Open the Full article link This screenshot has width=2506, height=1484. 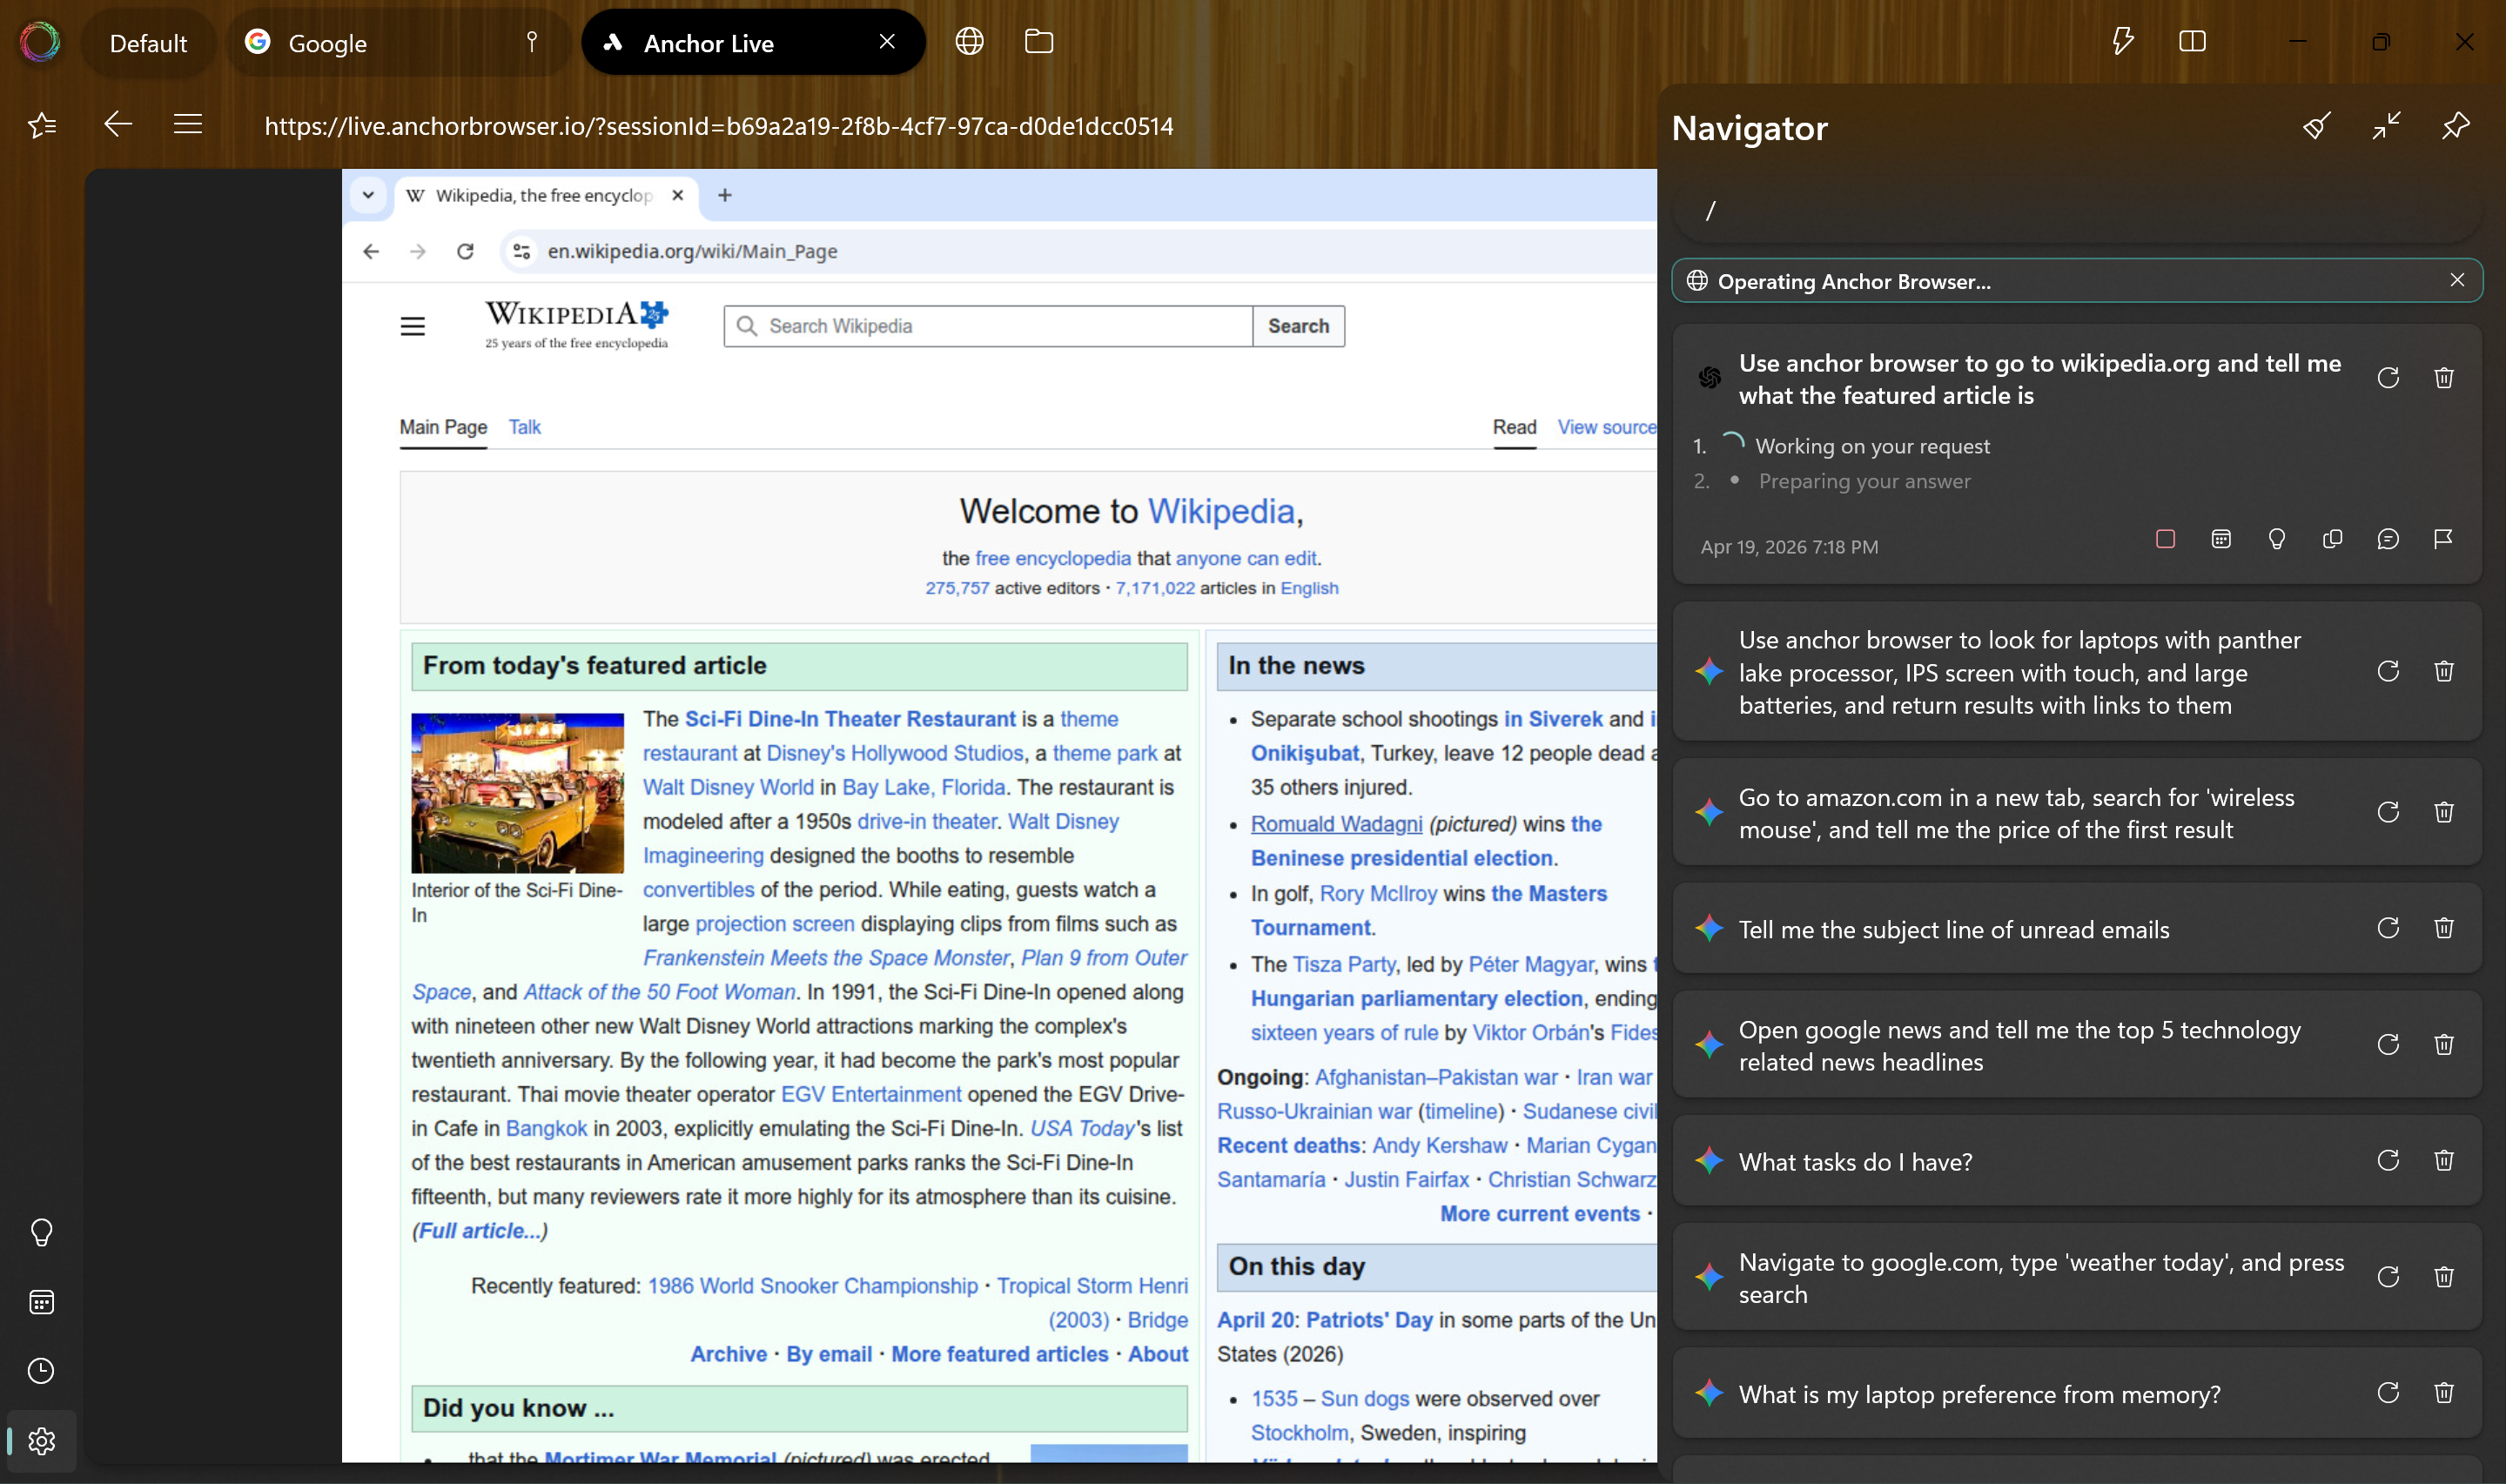point(479,1231)
